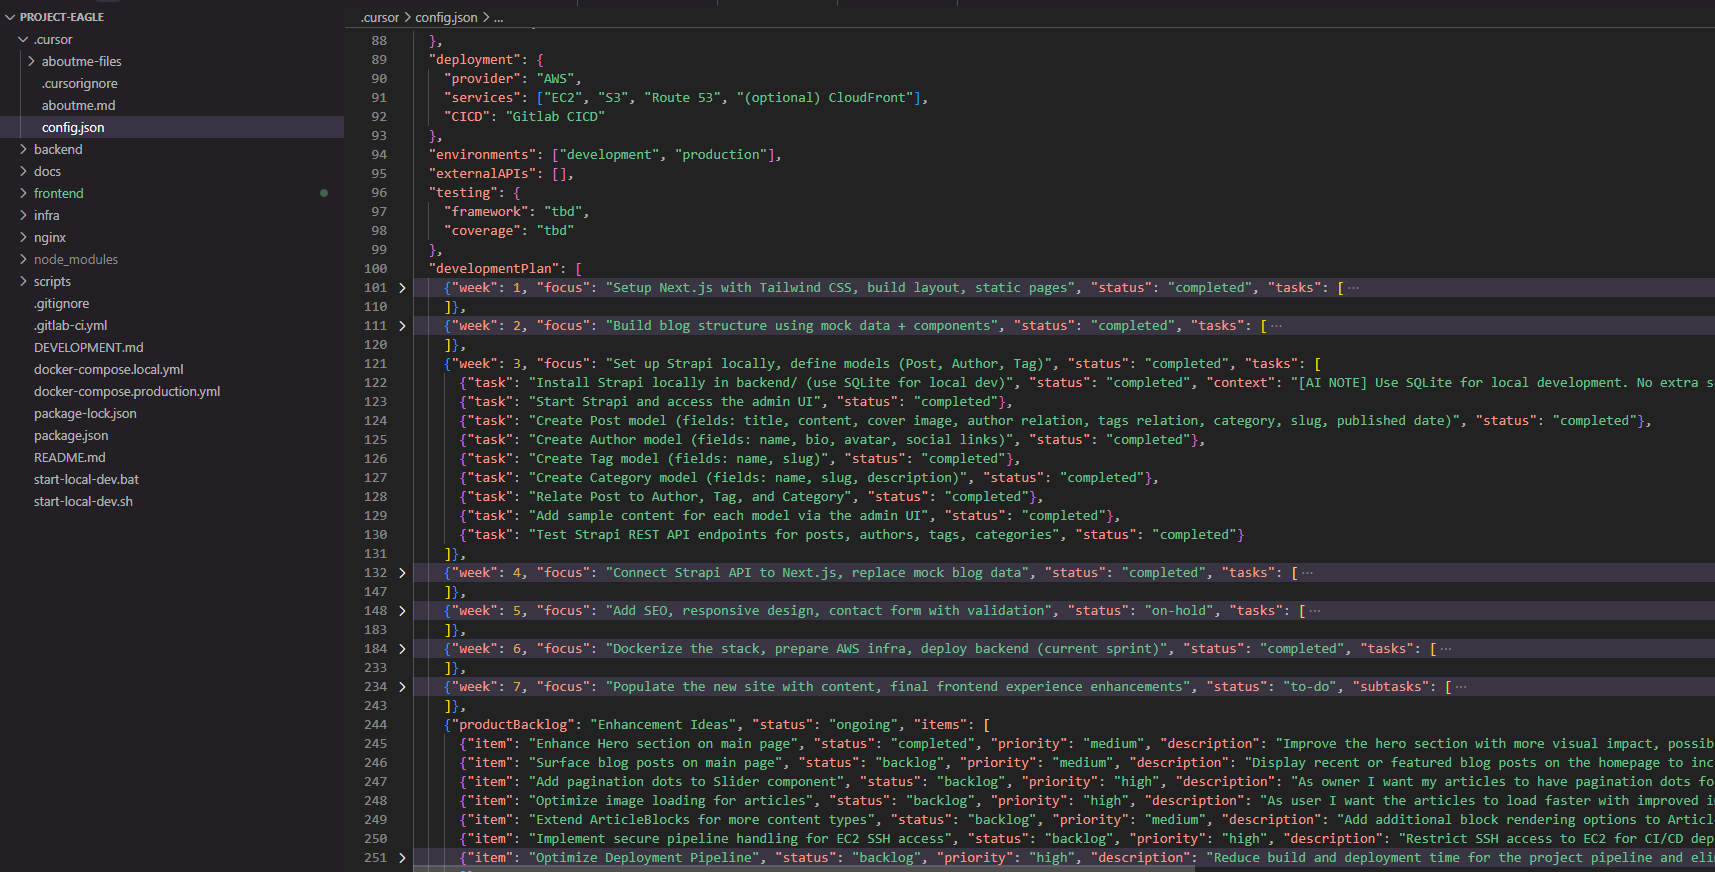
Task: Open docker-compose.production.yml
Action: tap(126, 392)
